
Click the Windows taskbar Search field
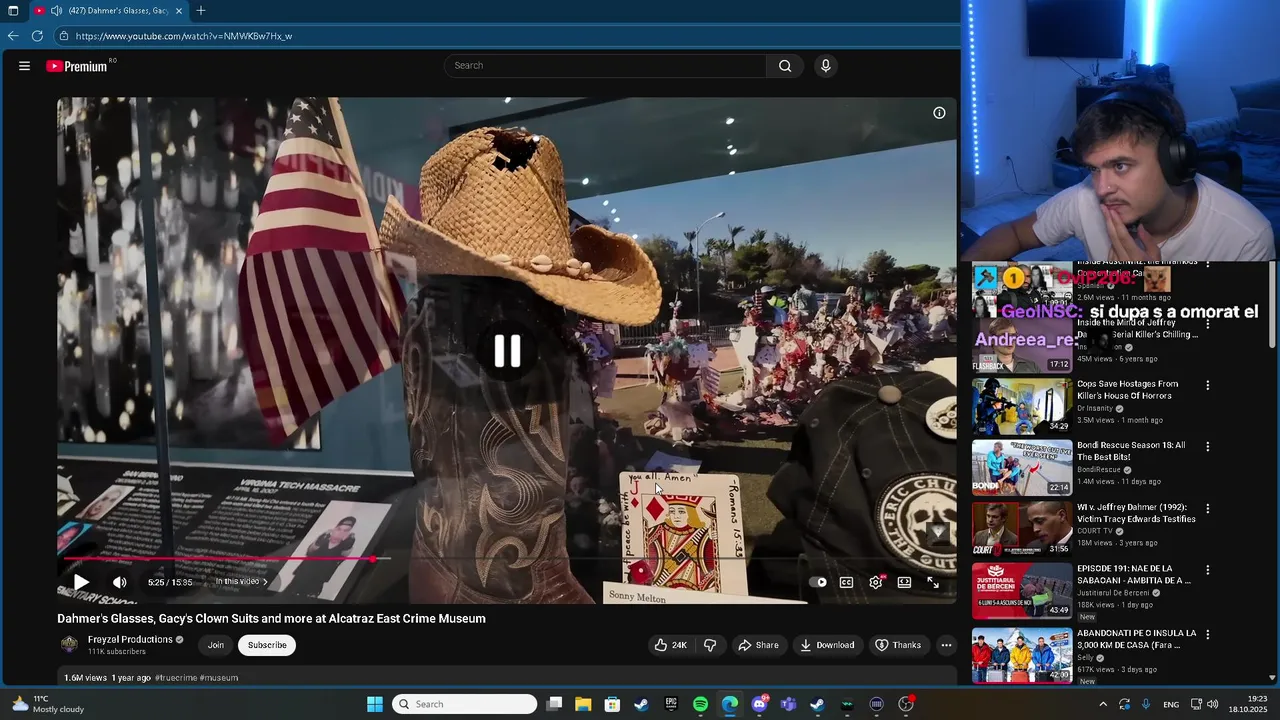pyautogui.click(x=464, y=704)
